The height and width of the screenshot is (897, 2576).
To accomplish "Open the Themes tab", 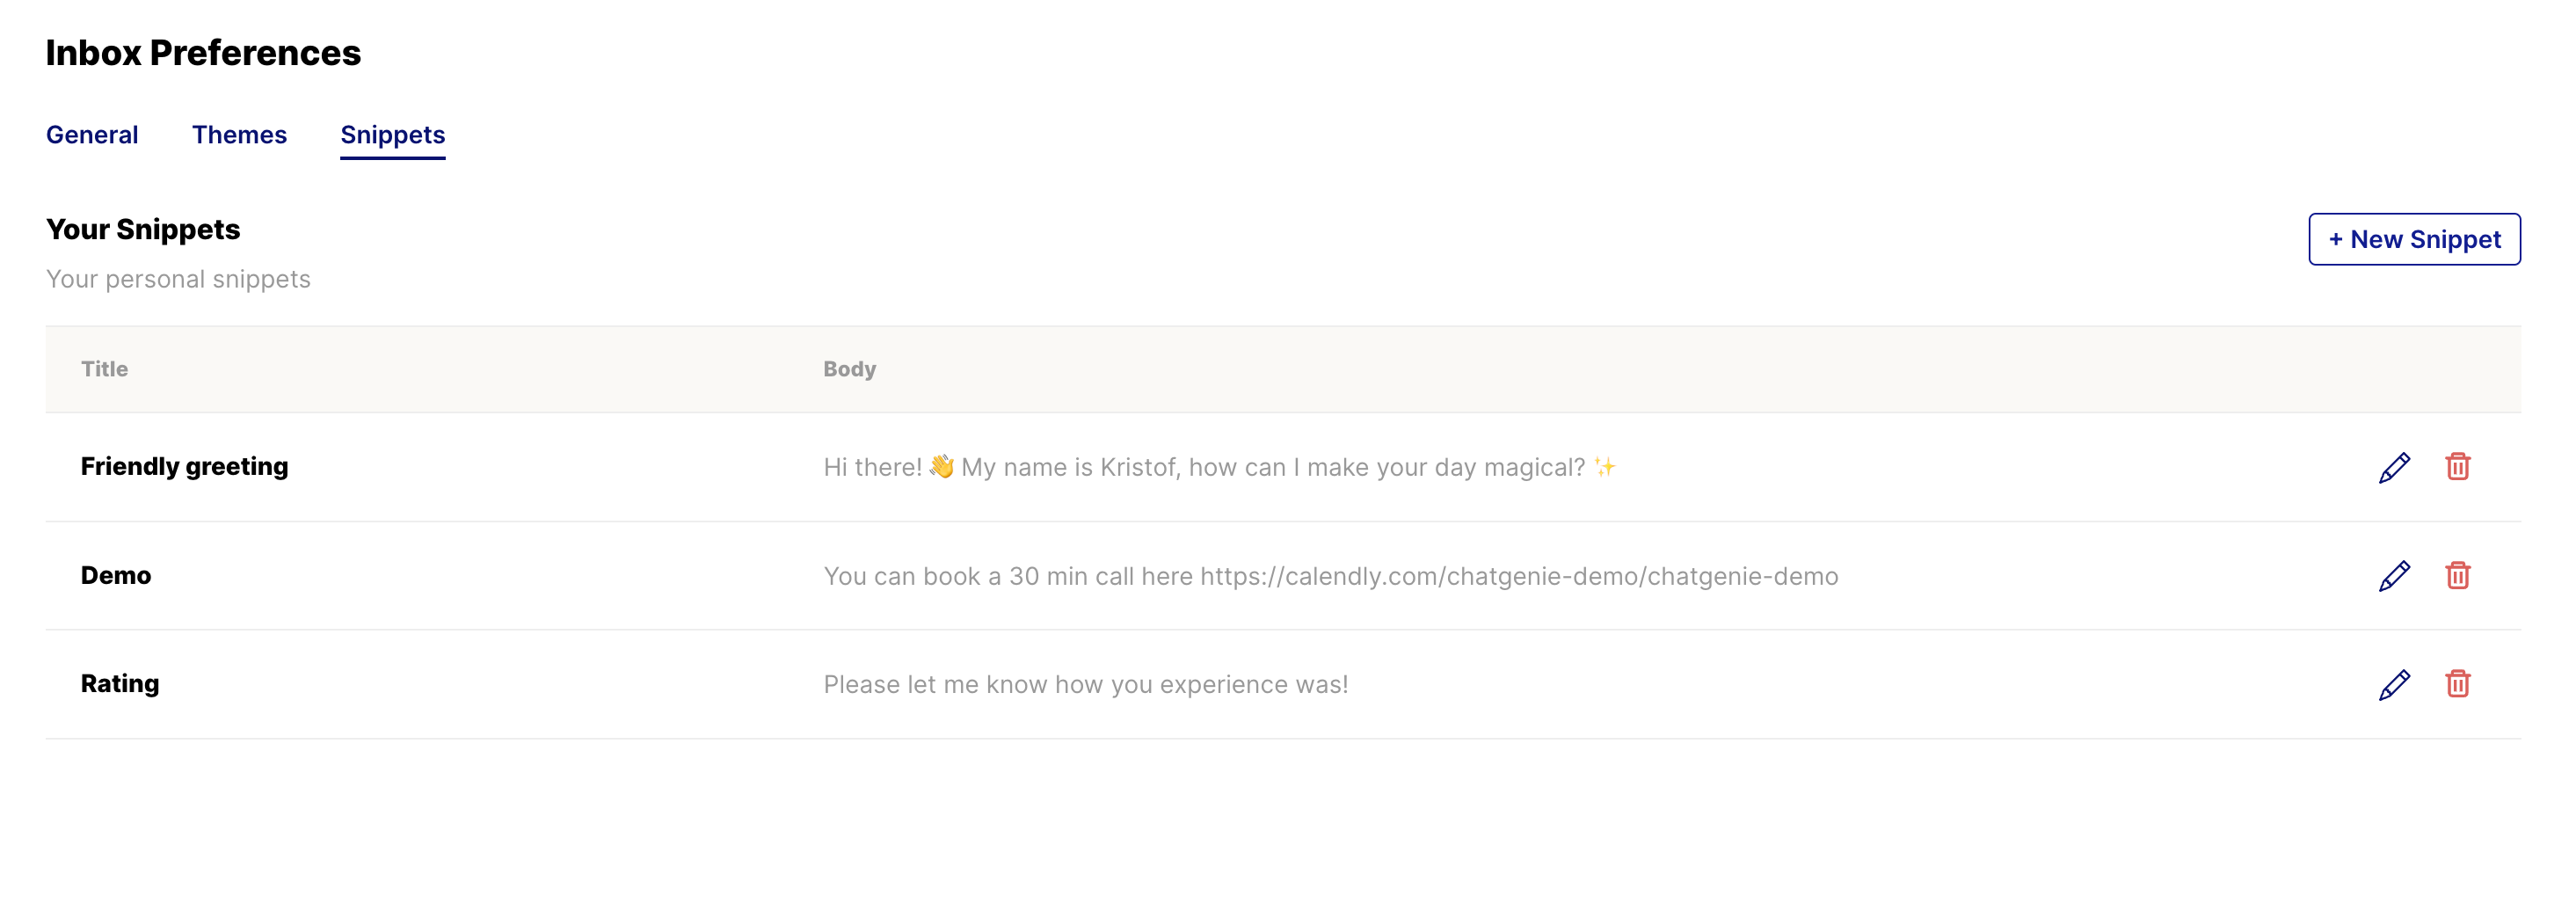I will pyautogui.click(x=240, y=134).
